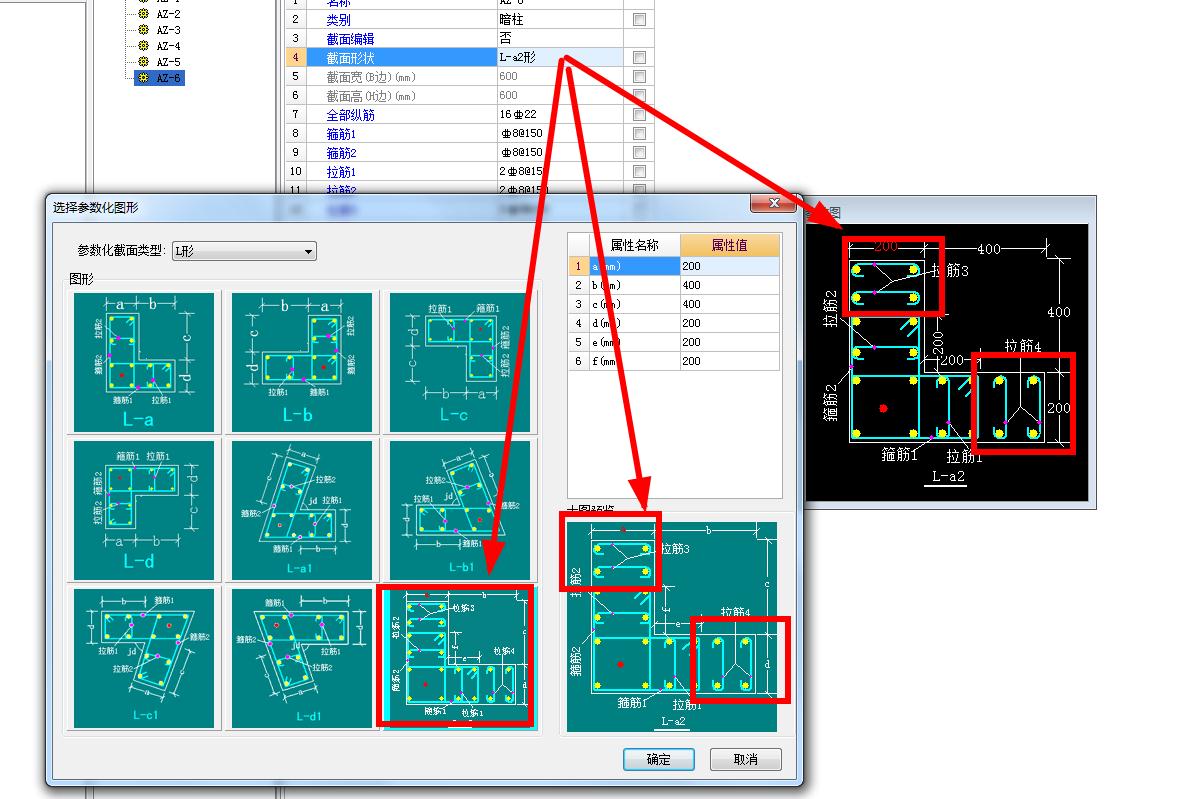
Task: Tick the checkbox in the 箍筋1 row
Action: [639, 134]
